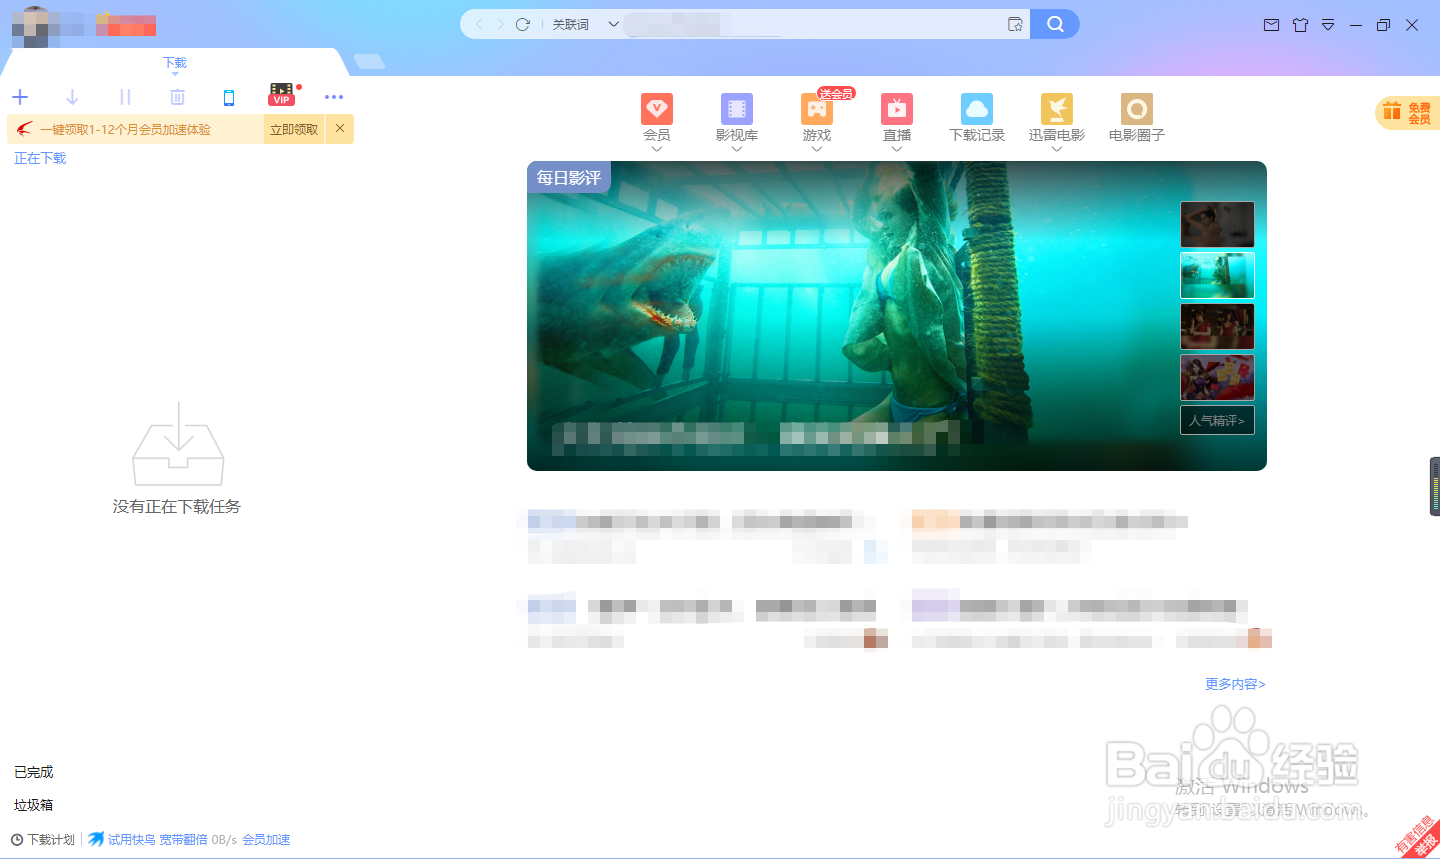The height and width of the screenshot is (859, 1440).
Task: Select the second underwater scene thumbnail
Action: tap(1217, 276)
